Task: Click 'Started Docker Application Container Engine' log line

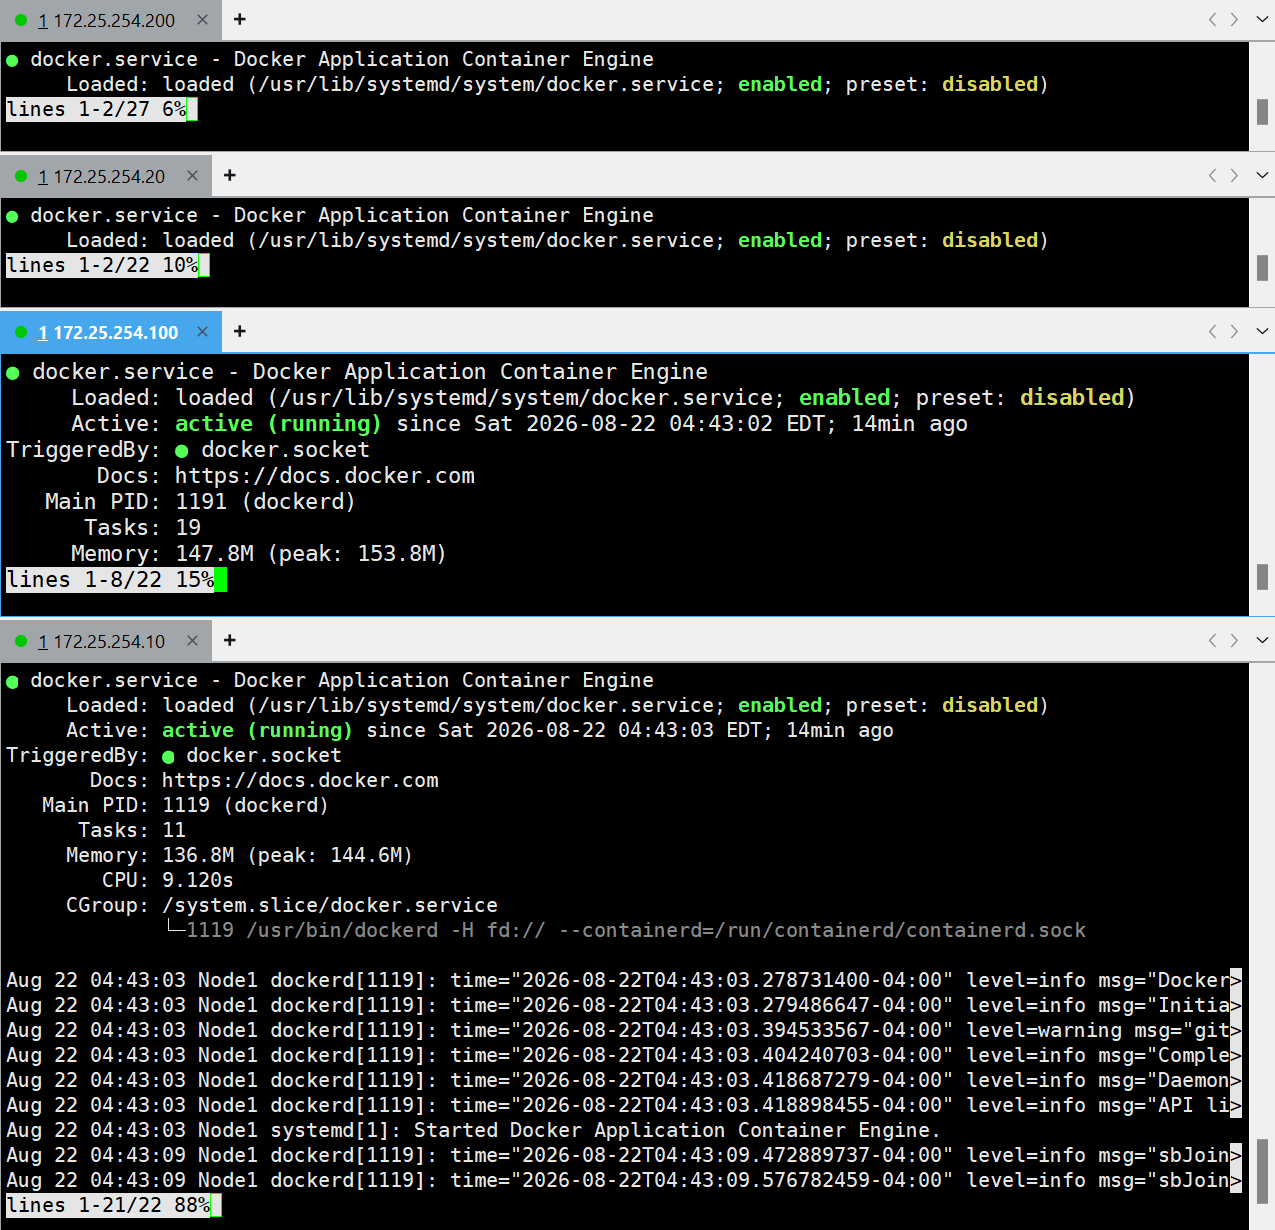Action: click(x=474, y=1130)
